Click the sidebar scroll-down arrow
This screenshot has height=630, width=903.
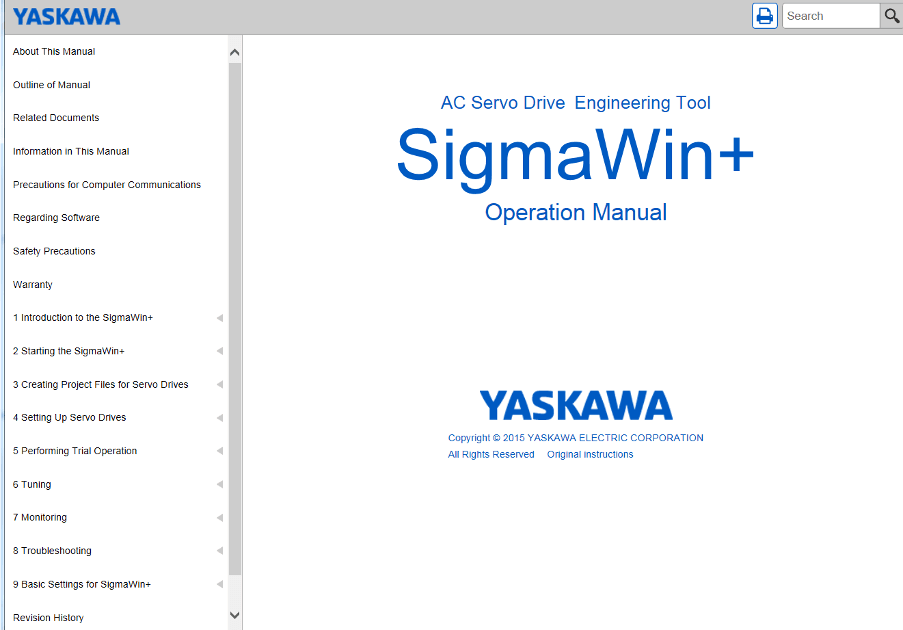click(235, 616)
